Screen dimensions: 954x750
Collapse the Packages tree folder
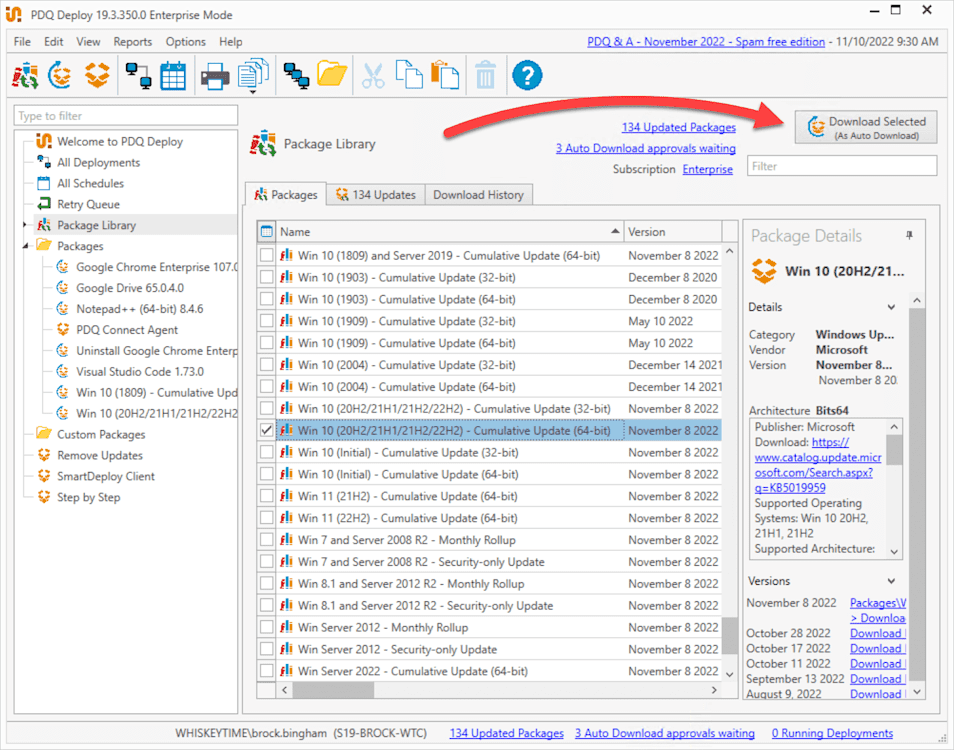pyautogui.click(x=24, y=245)
